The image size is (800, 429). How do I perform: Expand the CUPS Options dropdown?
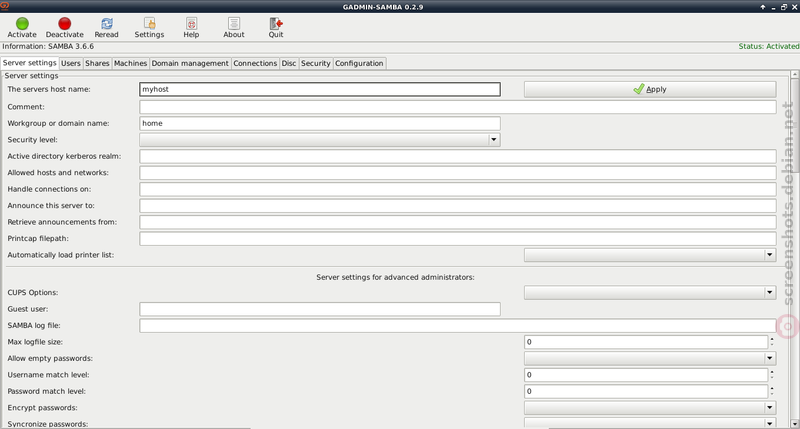pos(650,292)
